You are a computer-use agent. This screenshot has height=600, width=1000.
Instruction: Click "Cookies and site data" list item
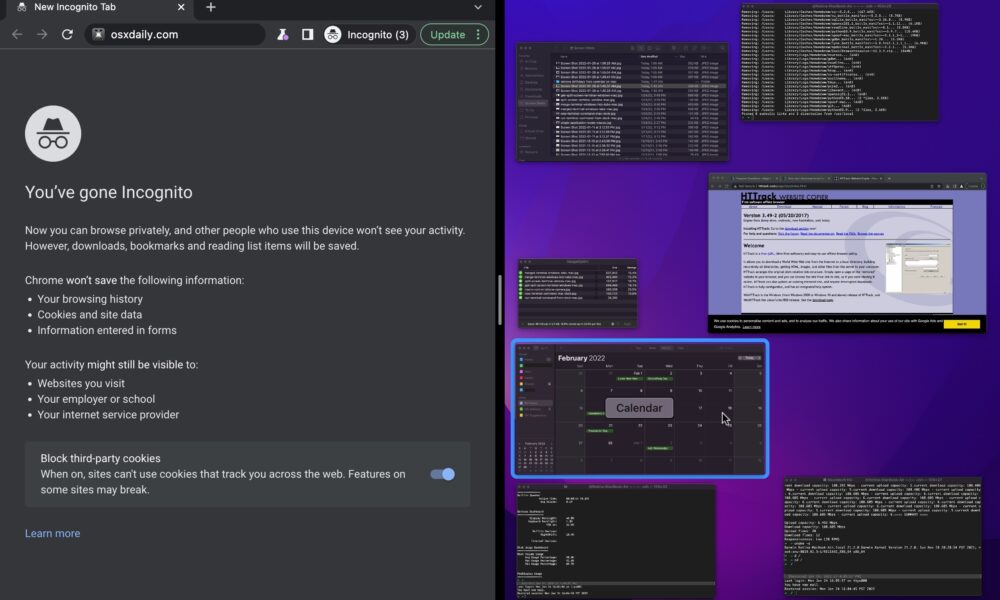click(x=90, y=314)
